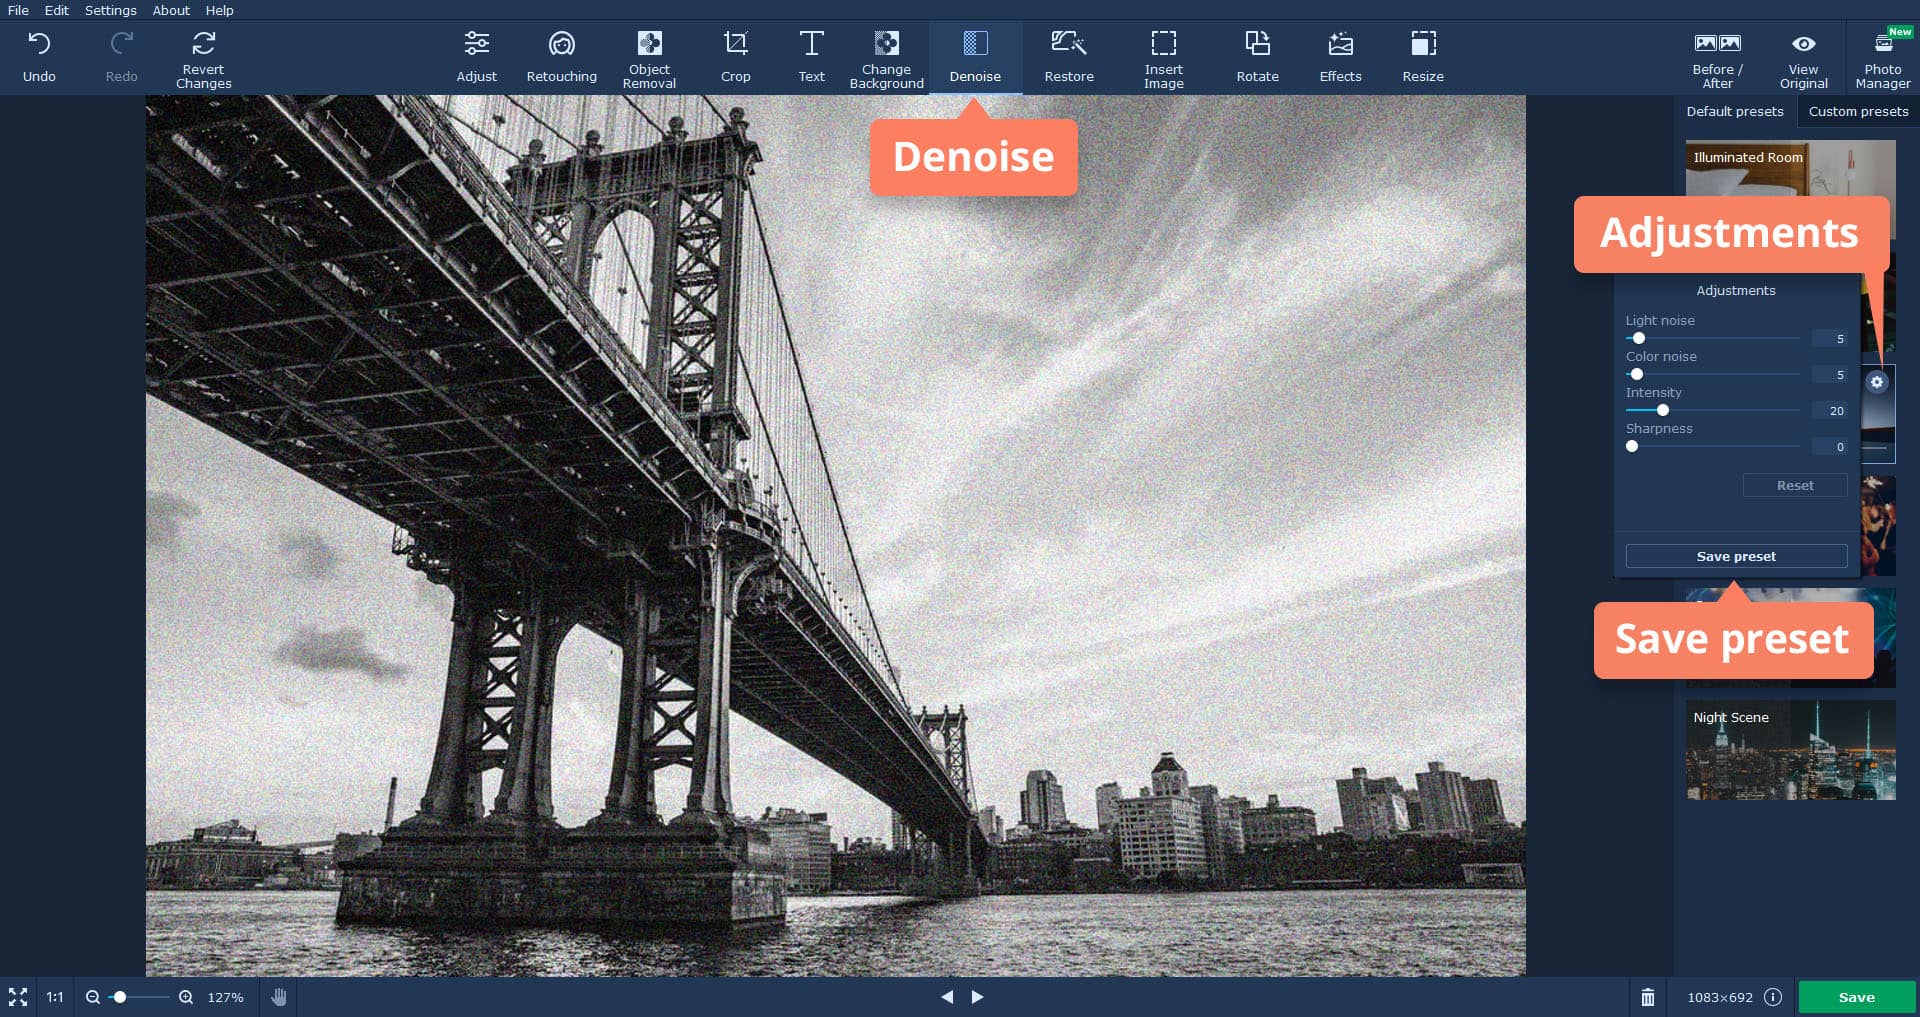The height and width of the screenshot is (1017, 1920).
Task: Click the trash delete icon
Action: (x=1648, y=997)
